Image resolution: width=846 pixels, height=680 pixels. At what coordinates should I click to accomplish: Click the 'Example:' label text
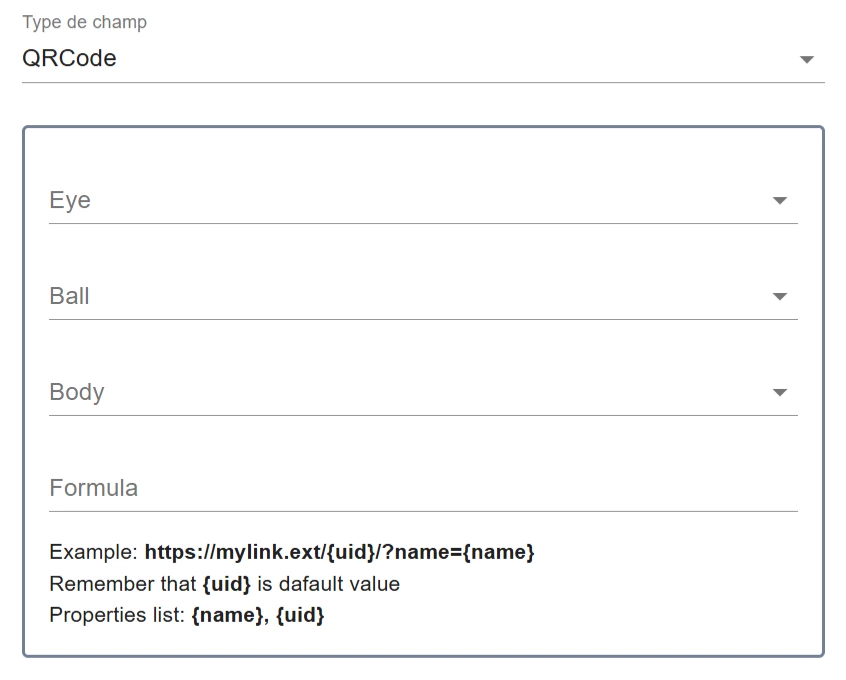click(94, 552)
